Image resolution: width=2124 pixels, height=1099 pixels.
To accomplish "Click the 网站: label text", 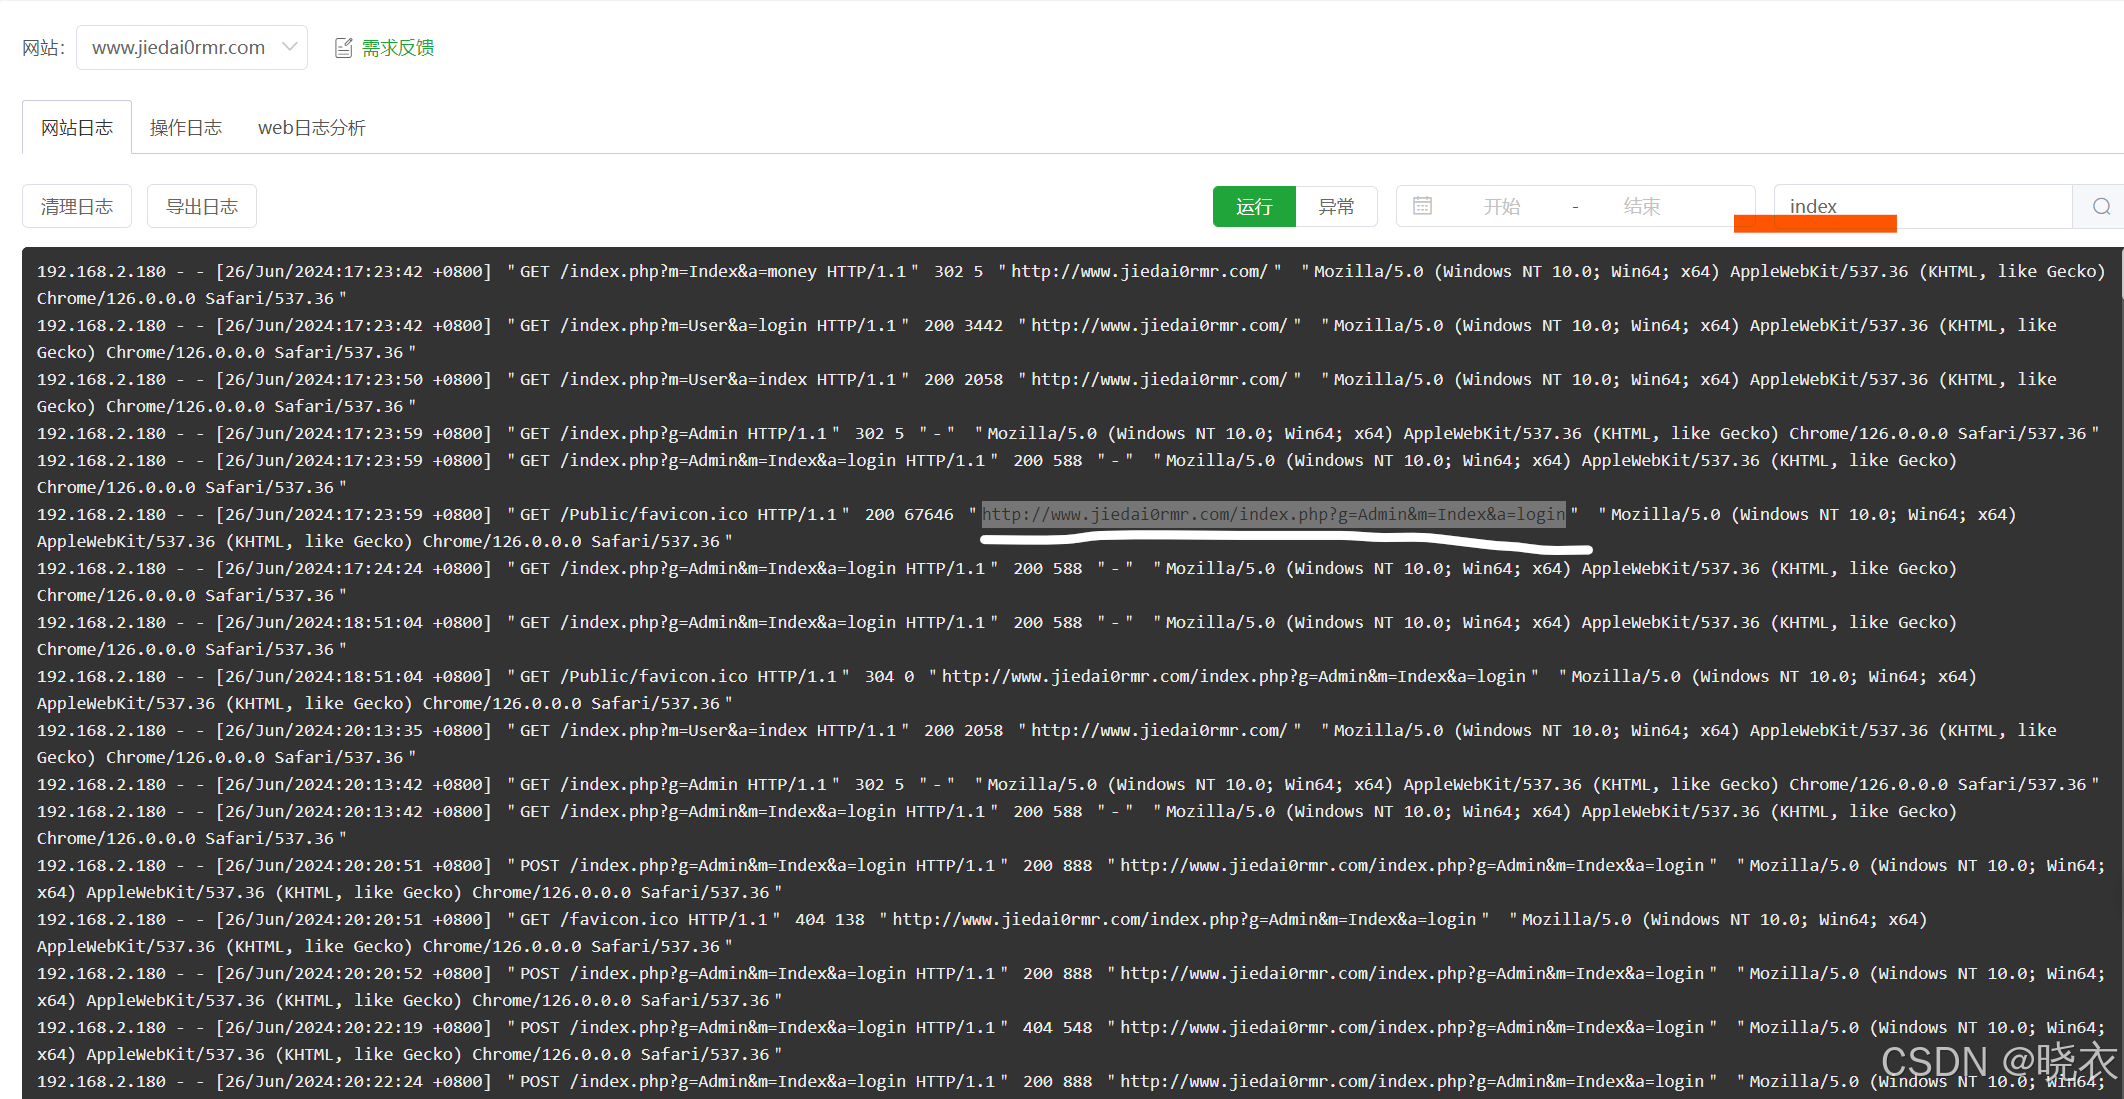I will [43, 48].
